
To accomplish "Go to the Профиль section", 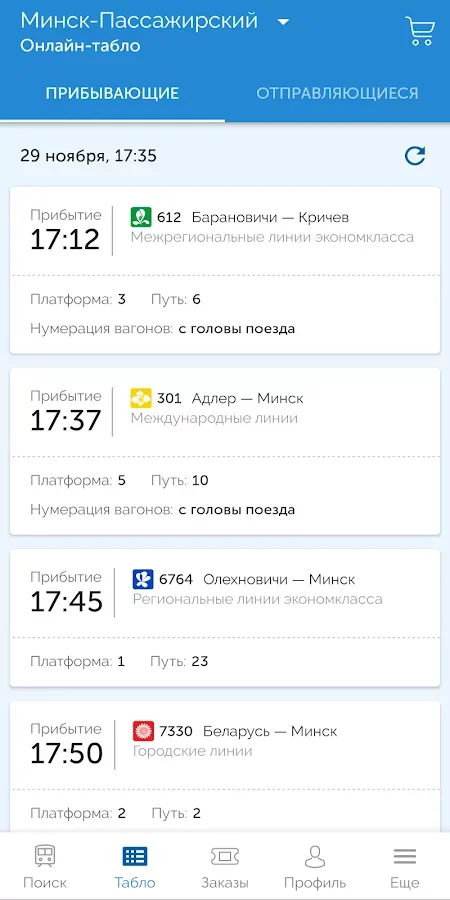I will [315, 866].
